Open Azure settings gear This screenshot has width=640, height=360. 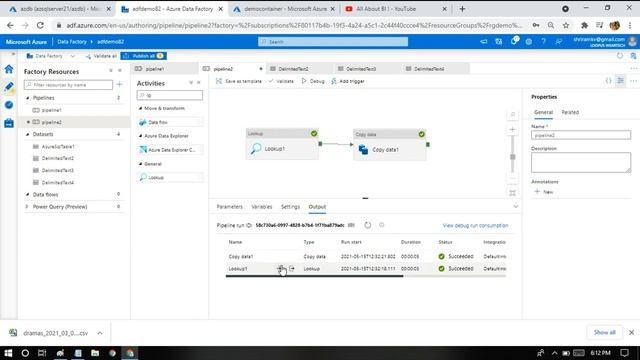[529, 42]
